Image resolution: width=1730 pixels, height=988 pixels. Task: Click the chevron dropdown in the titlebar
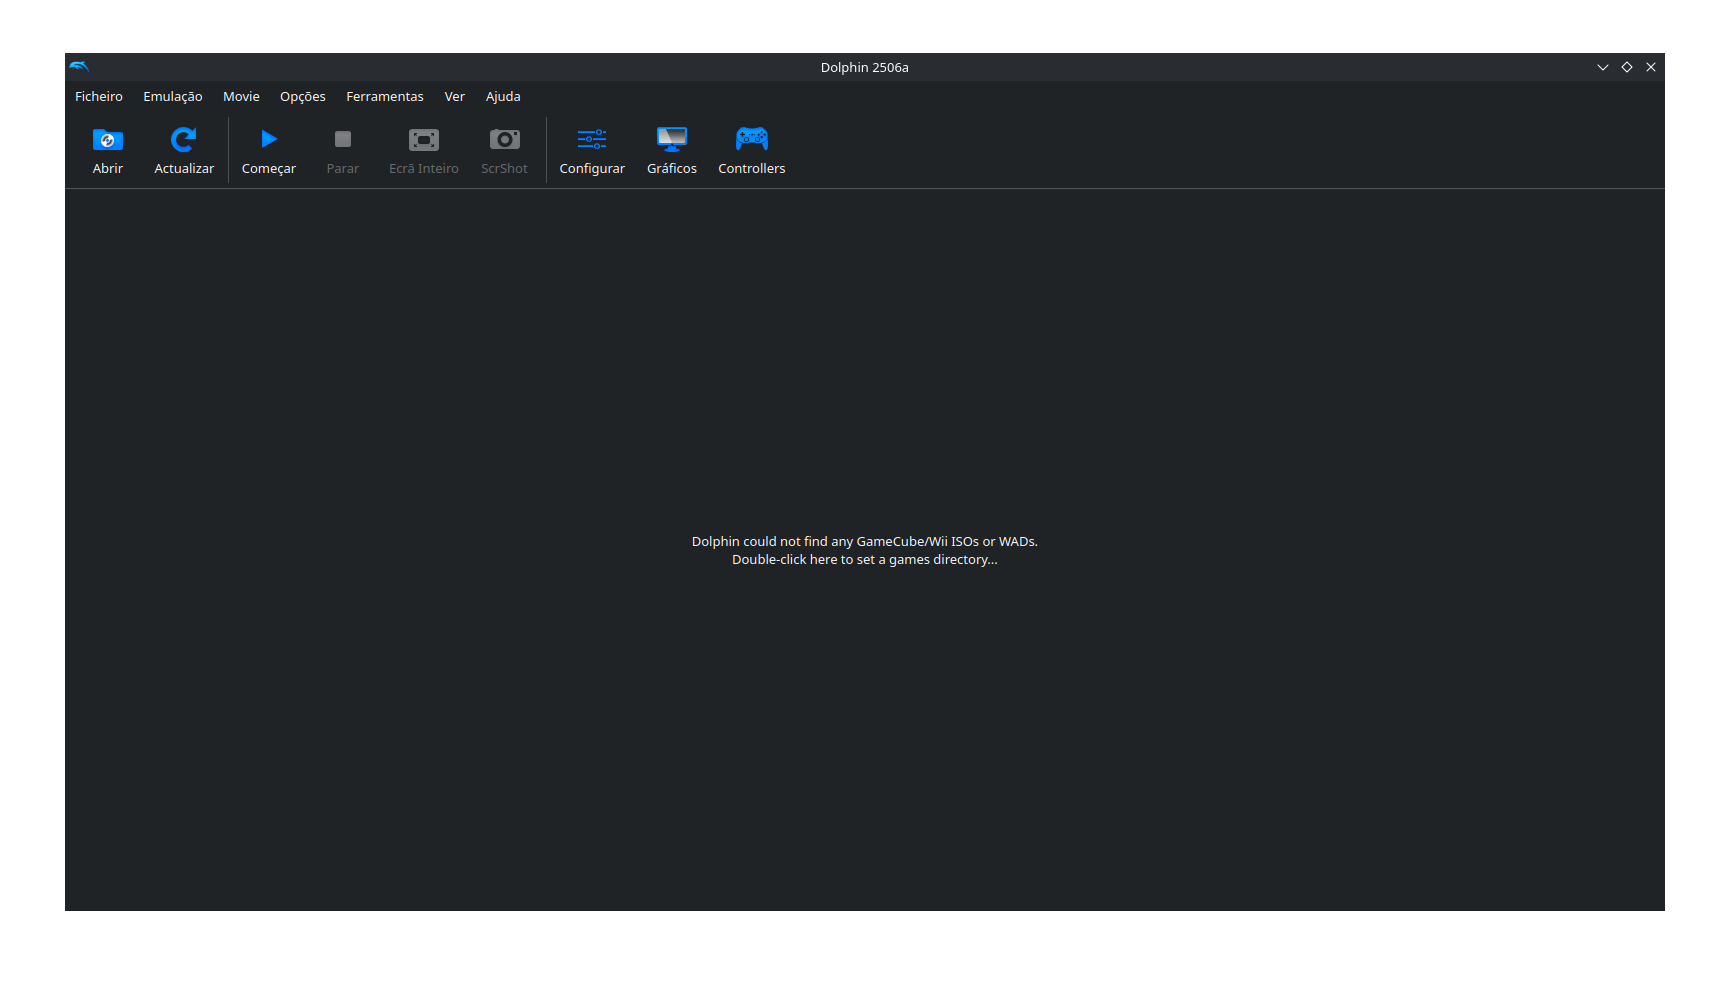point(1603,67)
